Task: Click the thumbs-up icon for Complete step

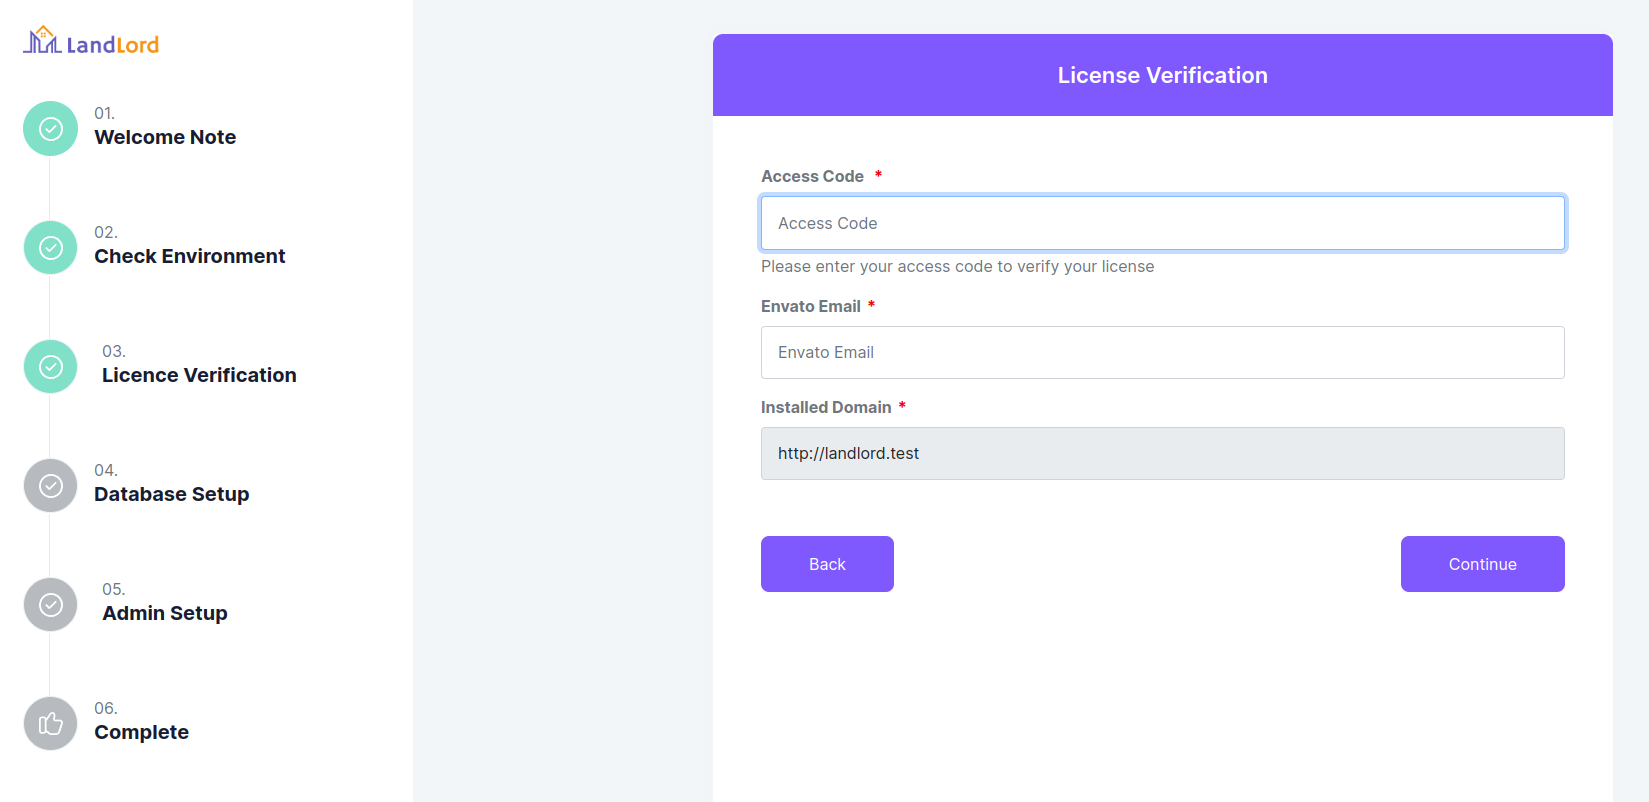Action: [51, 724]
